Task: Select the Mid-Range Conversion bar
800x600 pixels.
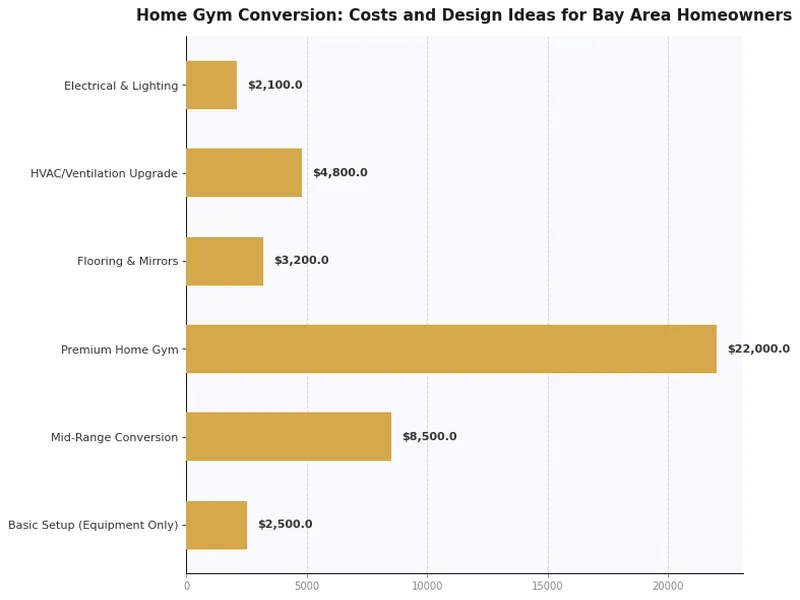Action: 289,436
